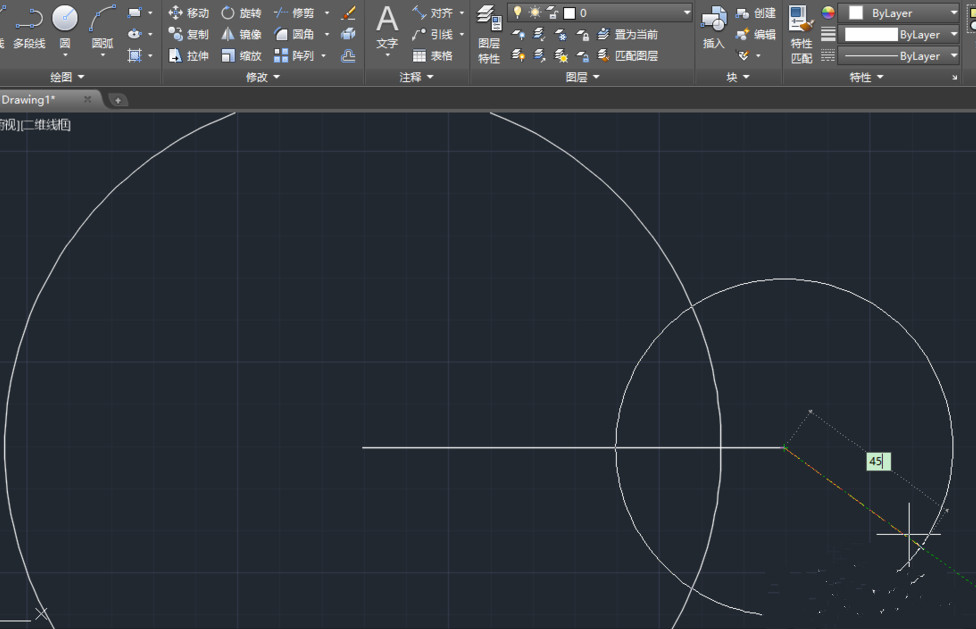
Task: Choose the Rectangle tool icon in 绘图 panel
Action: tap(134, 12)
